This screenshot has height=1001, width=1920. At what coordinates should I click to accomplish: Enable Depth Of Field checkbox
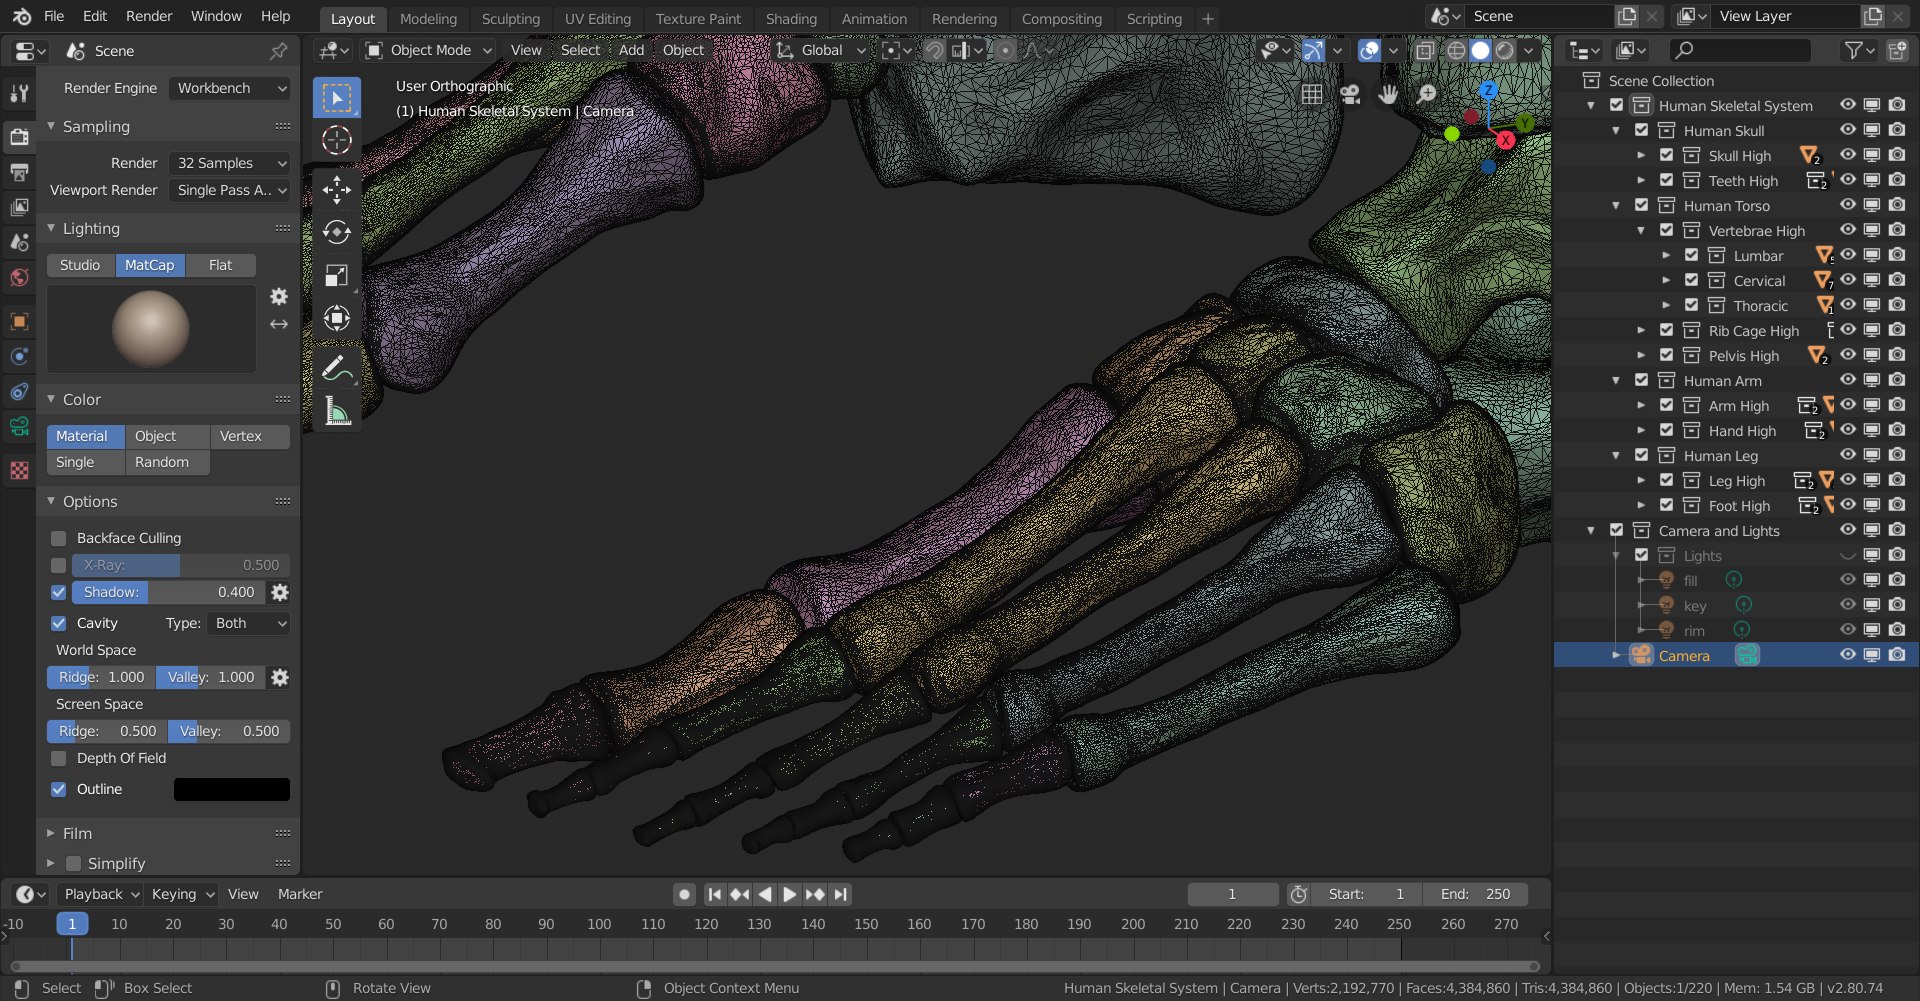(x=58, y=758)
